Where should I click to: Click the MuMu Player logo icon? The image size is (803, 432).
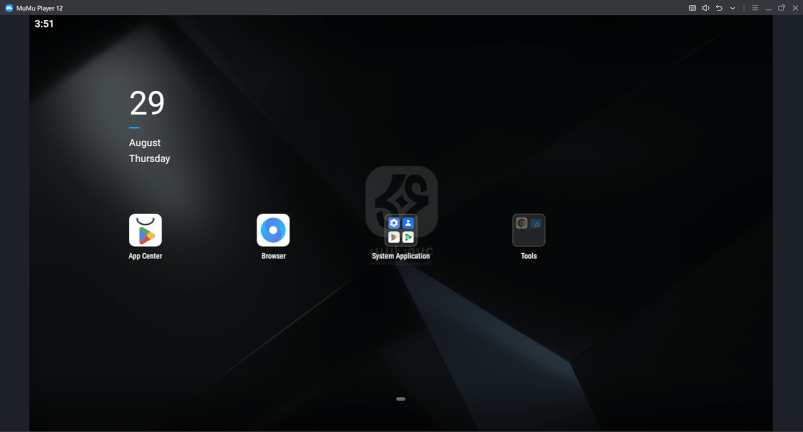pyautogui.click(x=9, y=8)
